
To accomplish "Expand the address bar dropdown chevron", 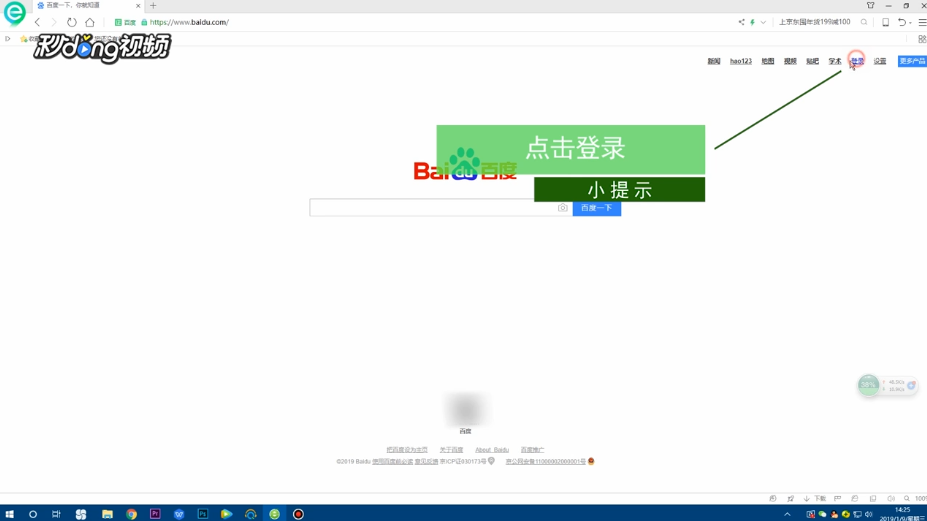I will tap(763, 22).
